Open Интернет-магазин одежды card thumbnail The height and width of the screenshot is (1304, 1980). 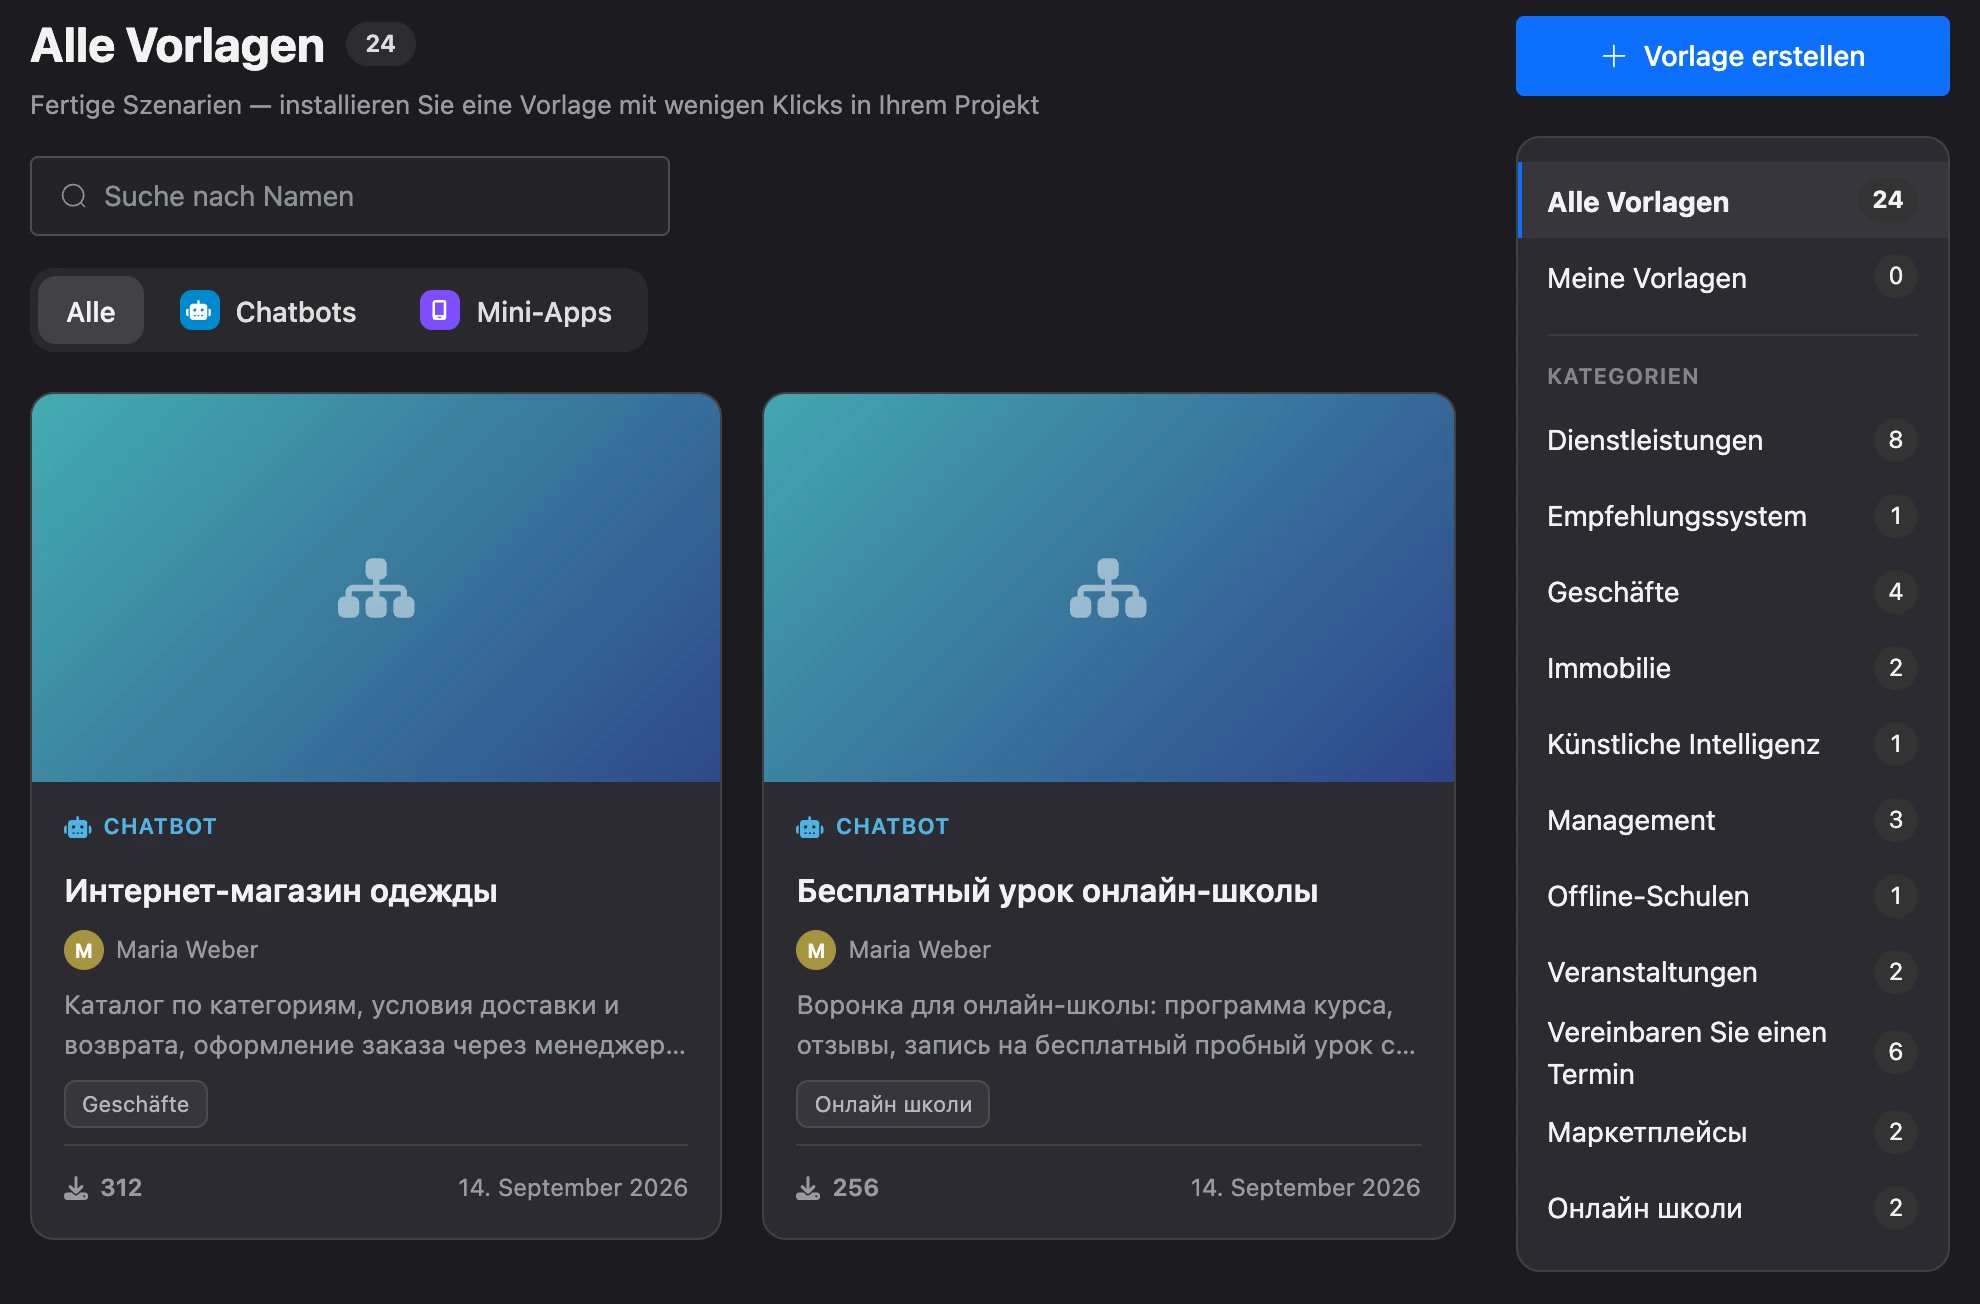pos(376,588)
